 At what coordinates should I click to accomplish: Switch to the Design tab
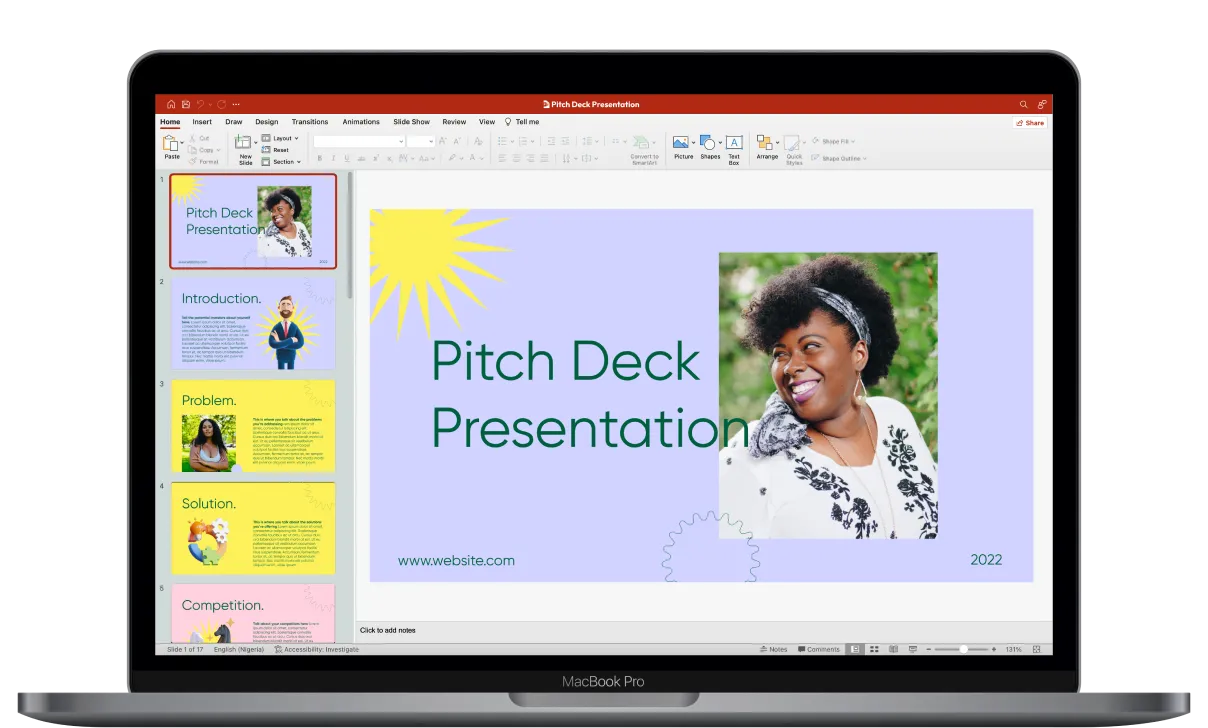266,122
